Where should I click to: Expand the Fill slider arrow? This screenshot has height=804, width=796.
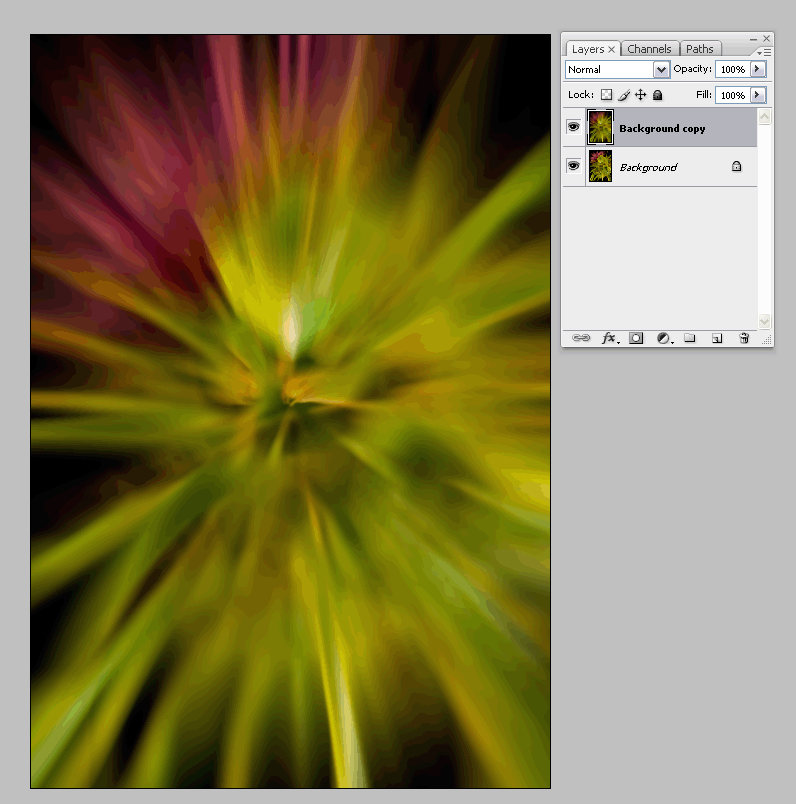click(x=758, y=95)
